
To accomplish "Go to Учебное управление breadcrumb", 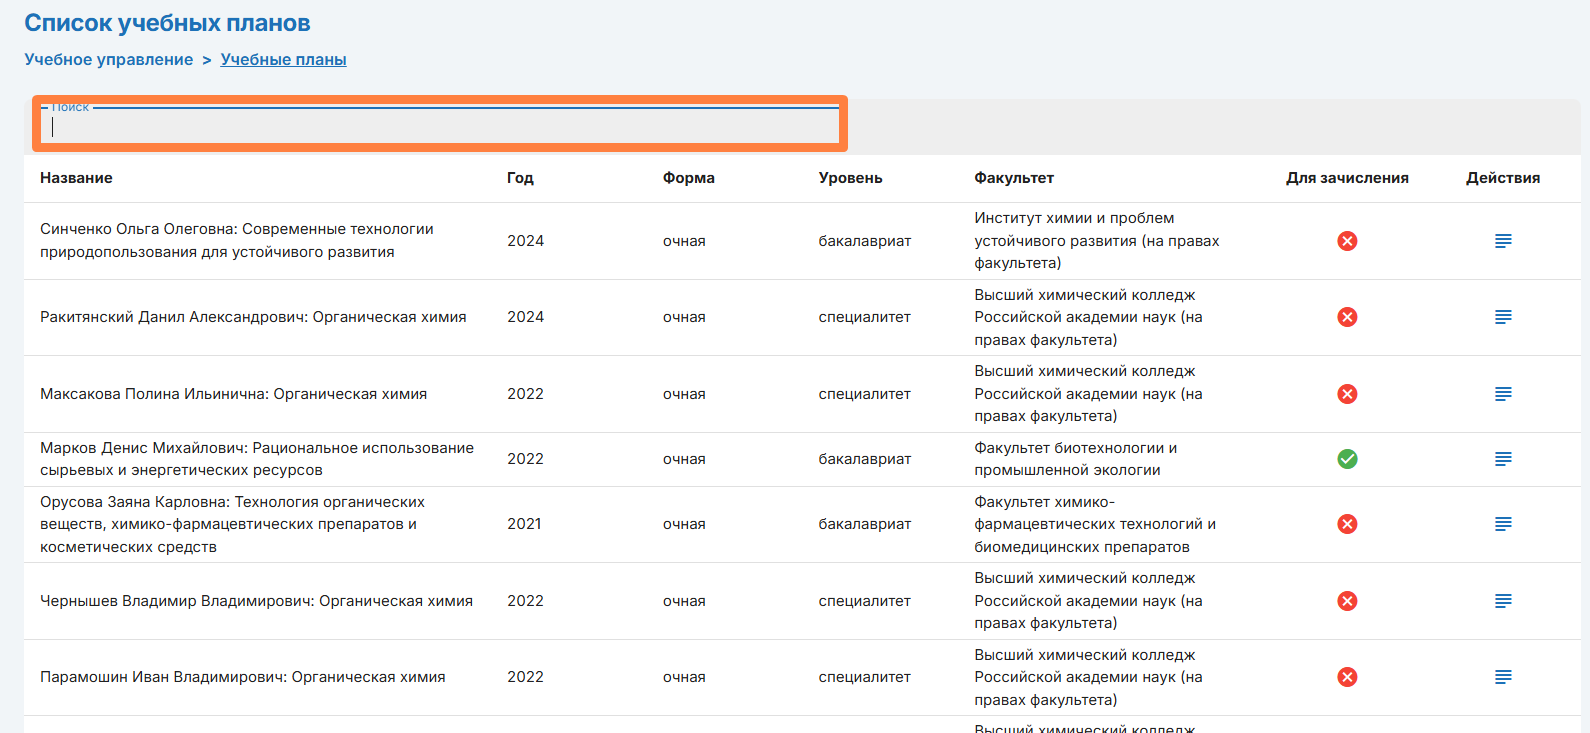I will point(108,60).
